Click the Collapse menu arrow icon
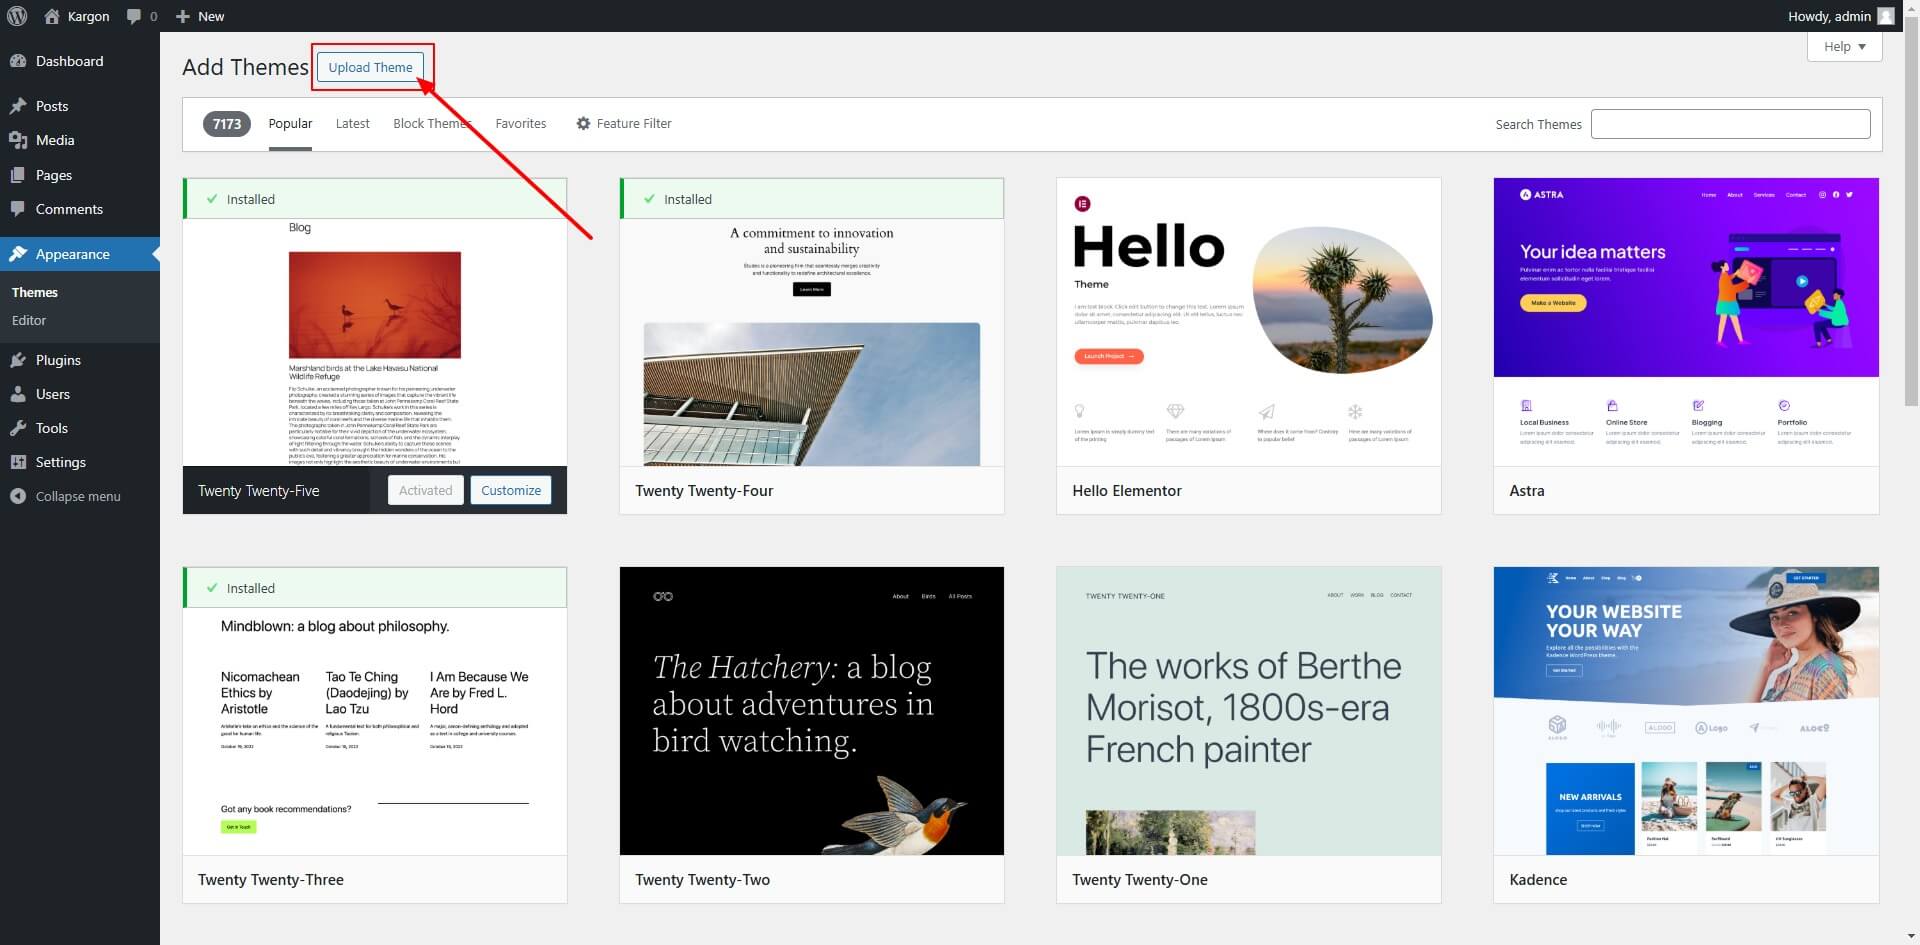Image resolution: width=1920 pixels, height=945 pixels. click(18, 496)
